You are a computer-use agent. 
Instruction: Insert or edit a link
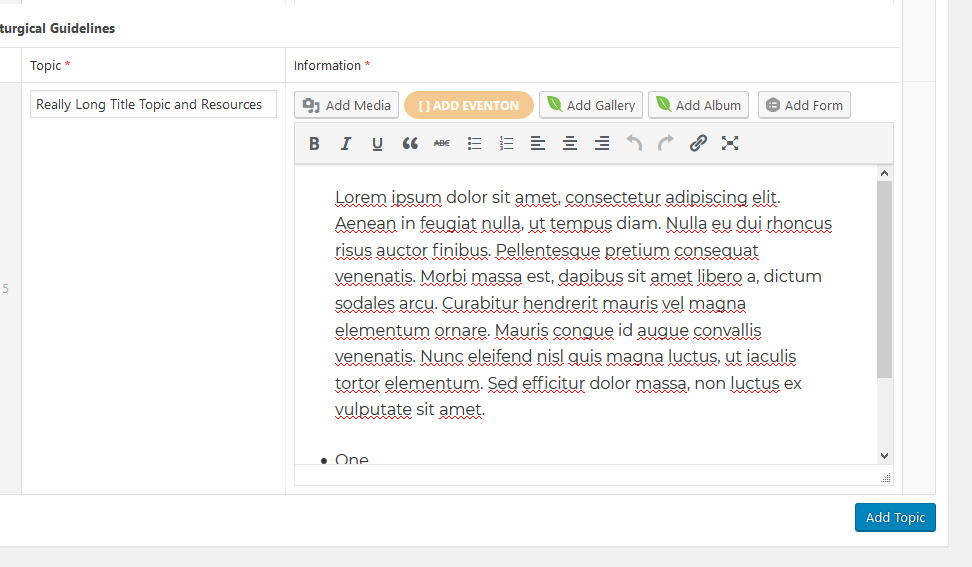(698, 143)
